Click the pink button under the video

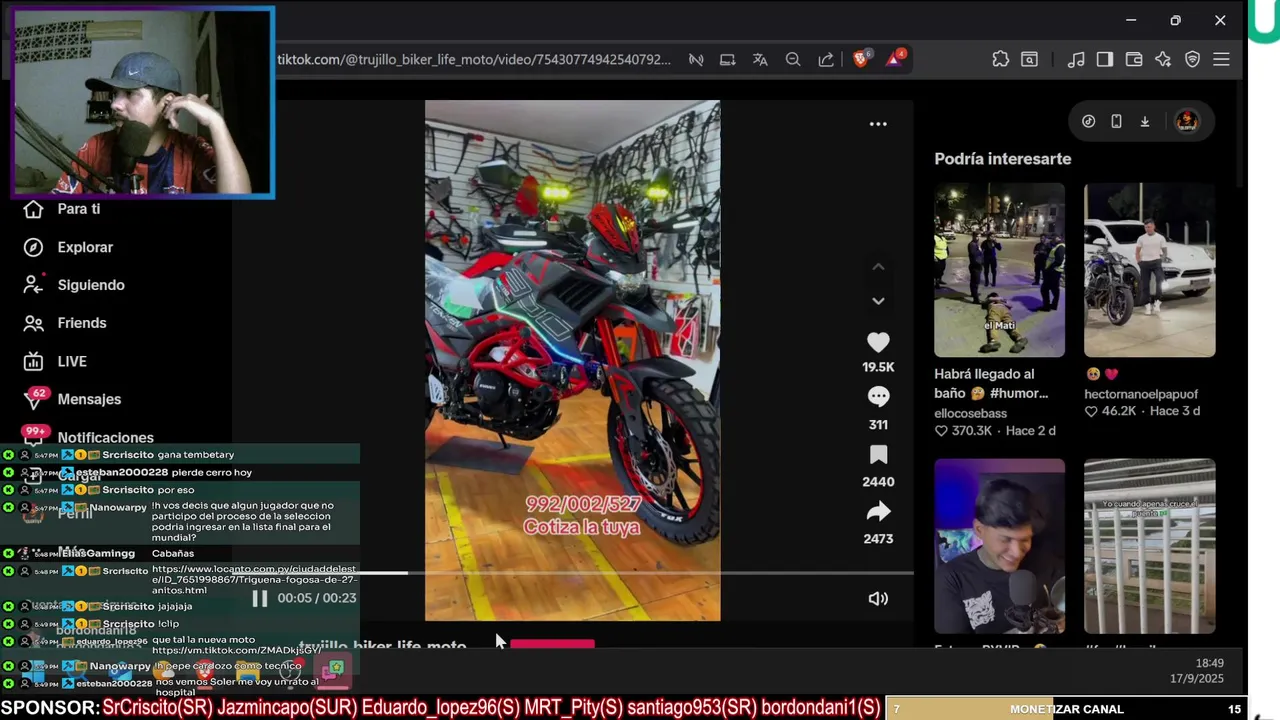(552, 644)
